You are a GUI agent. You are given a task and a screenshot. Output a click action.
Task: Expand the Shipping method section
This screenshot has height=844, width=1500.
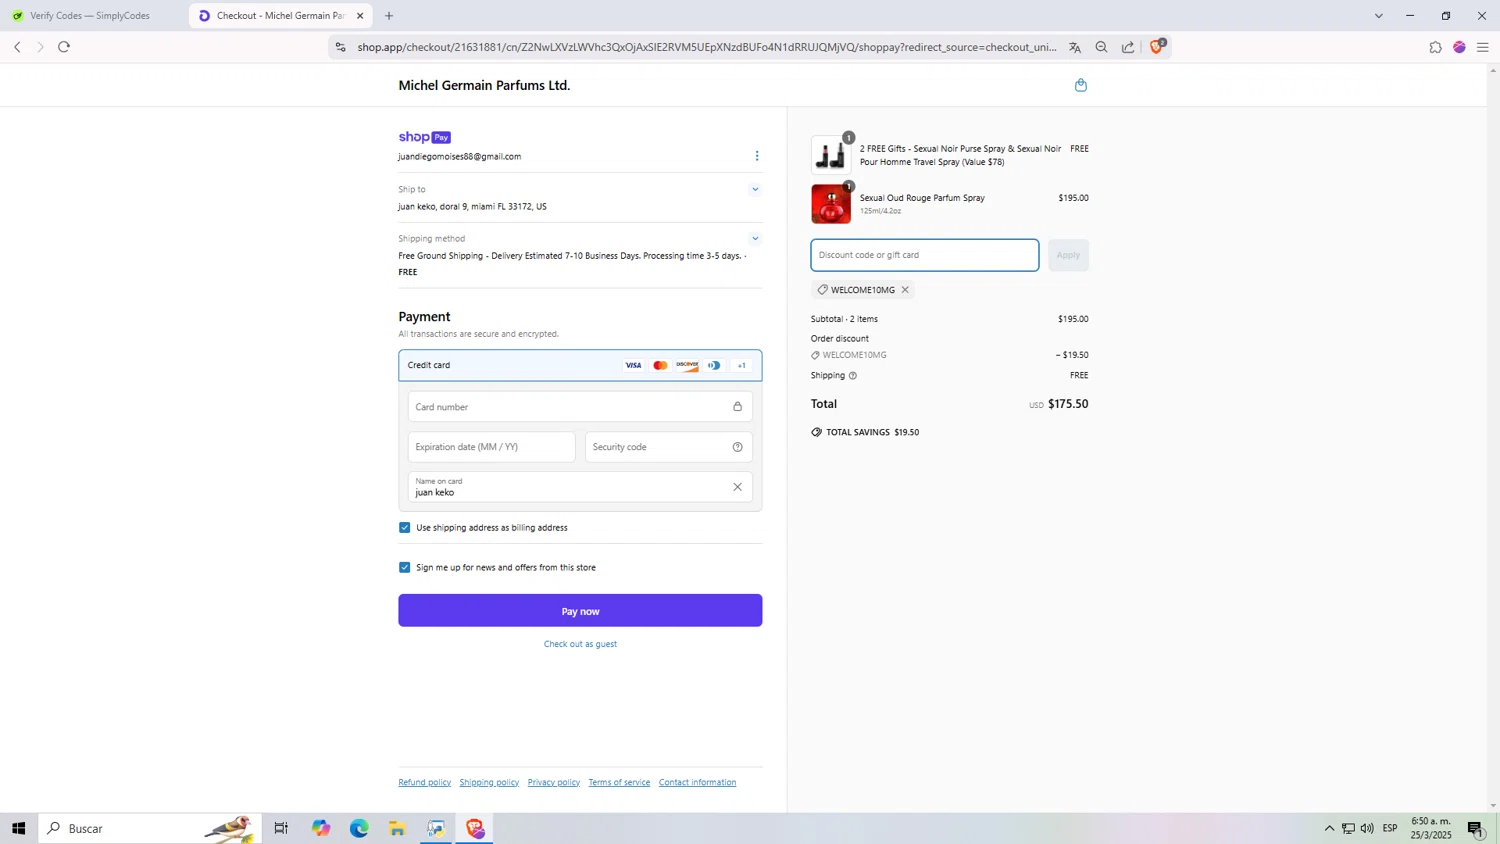coord(755,239)
